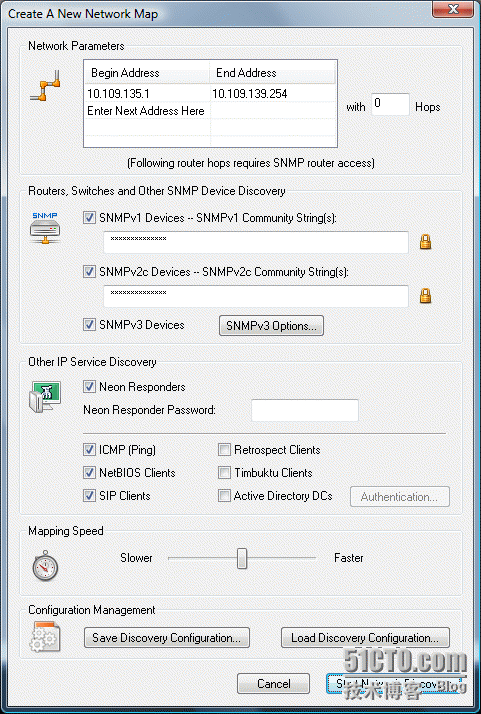The image size is (481, 714).
Task: Uncheck NetBIOS Clients
Action: [89, 473]
